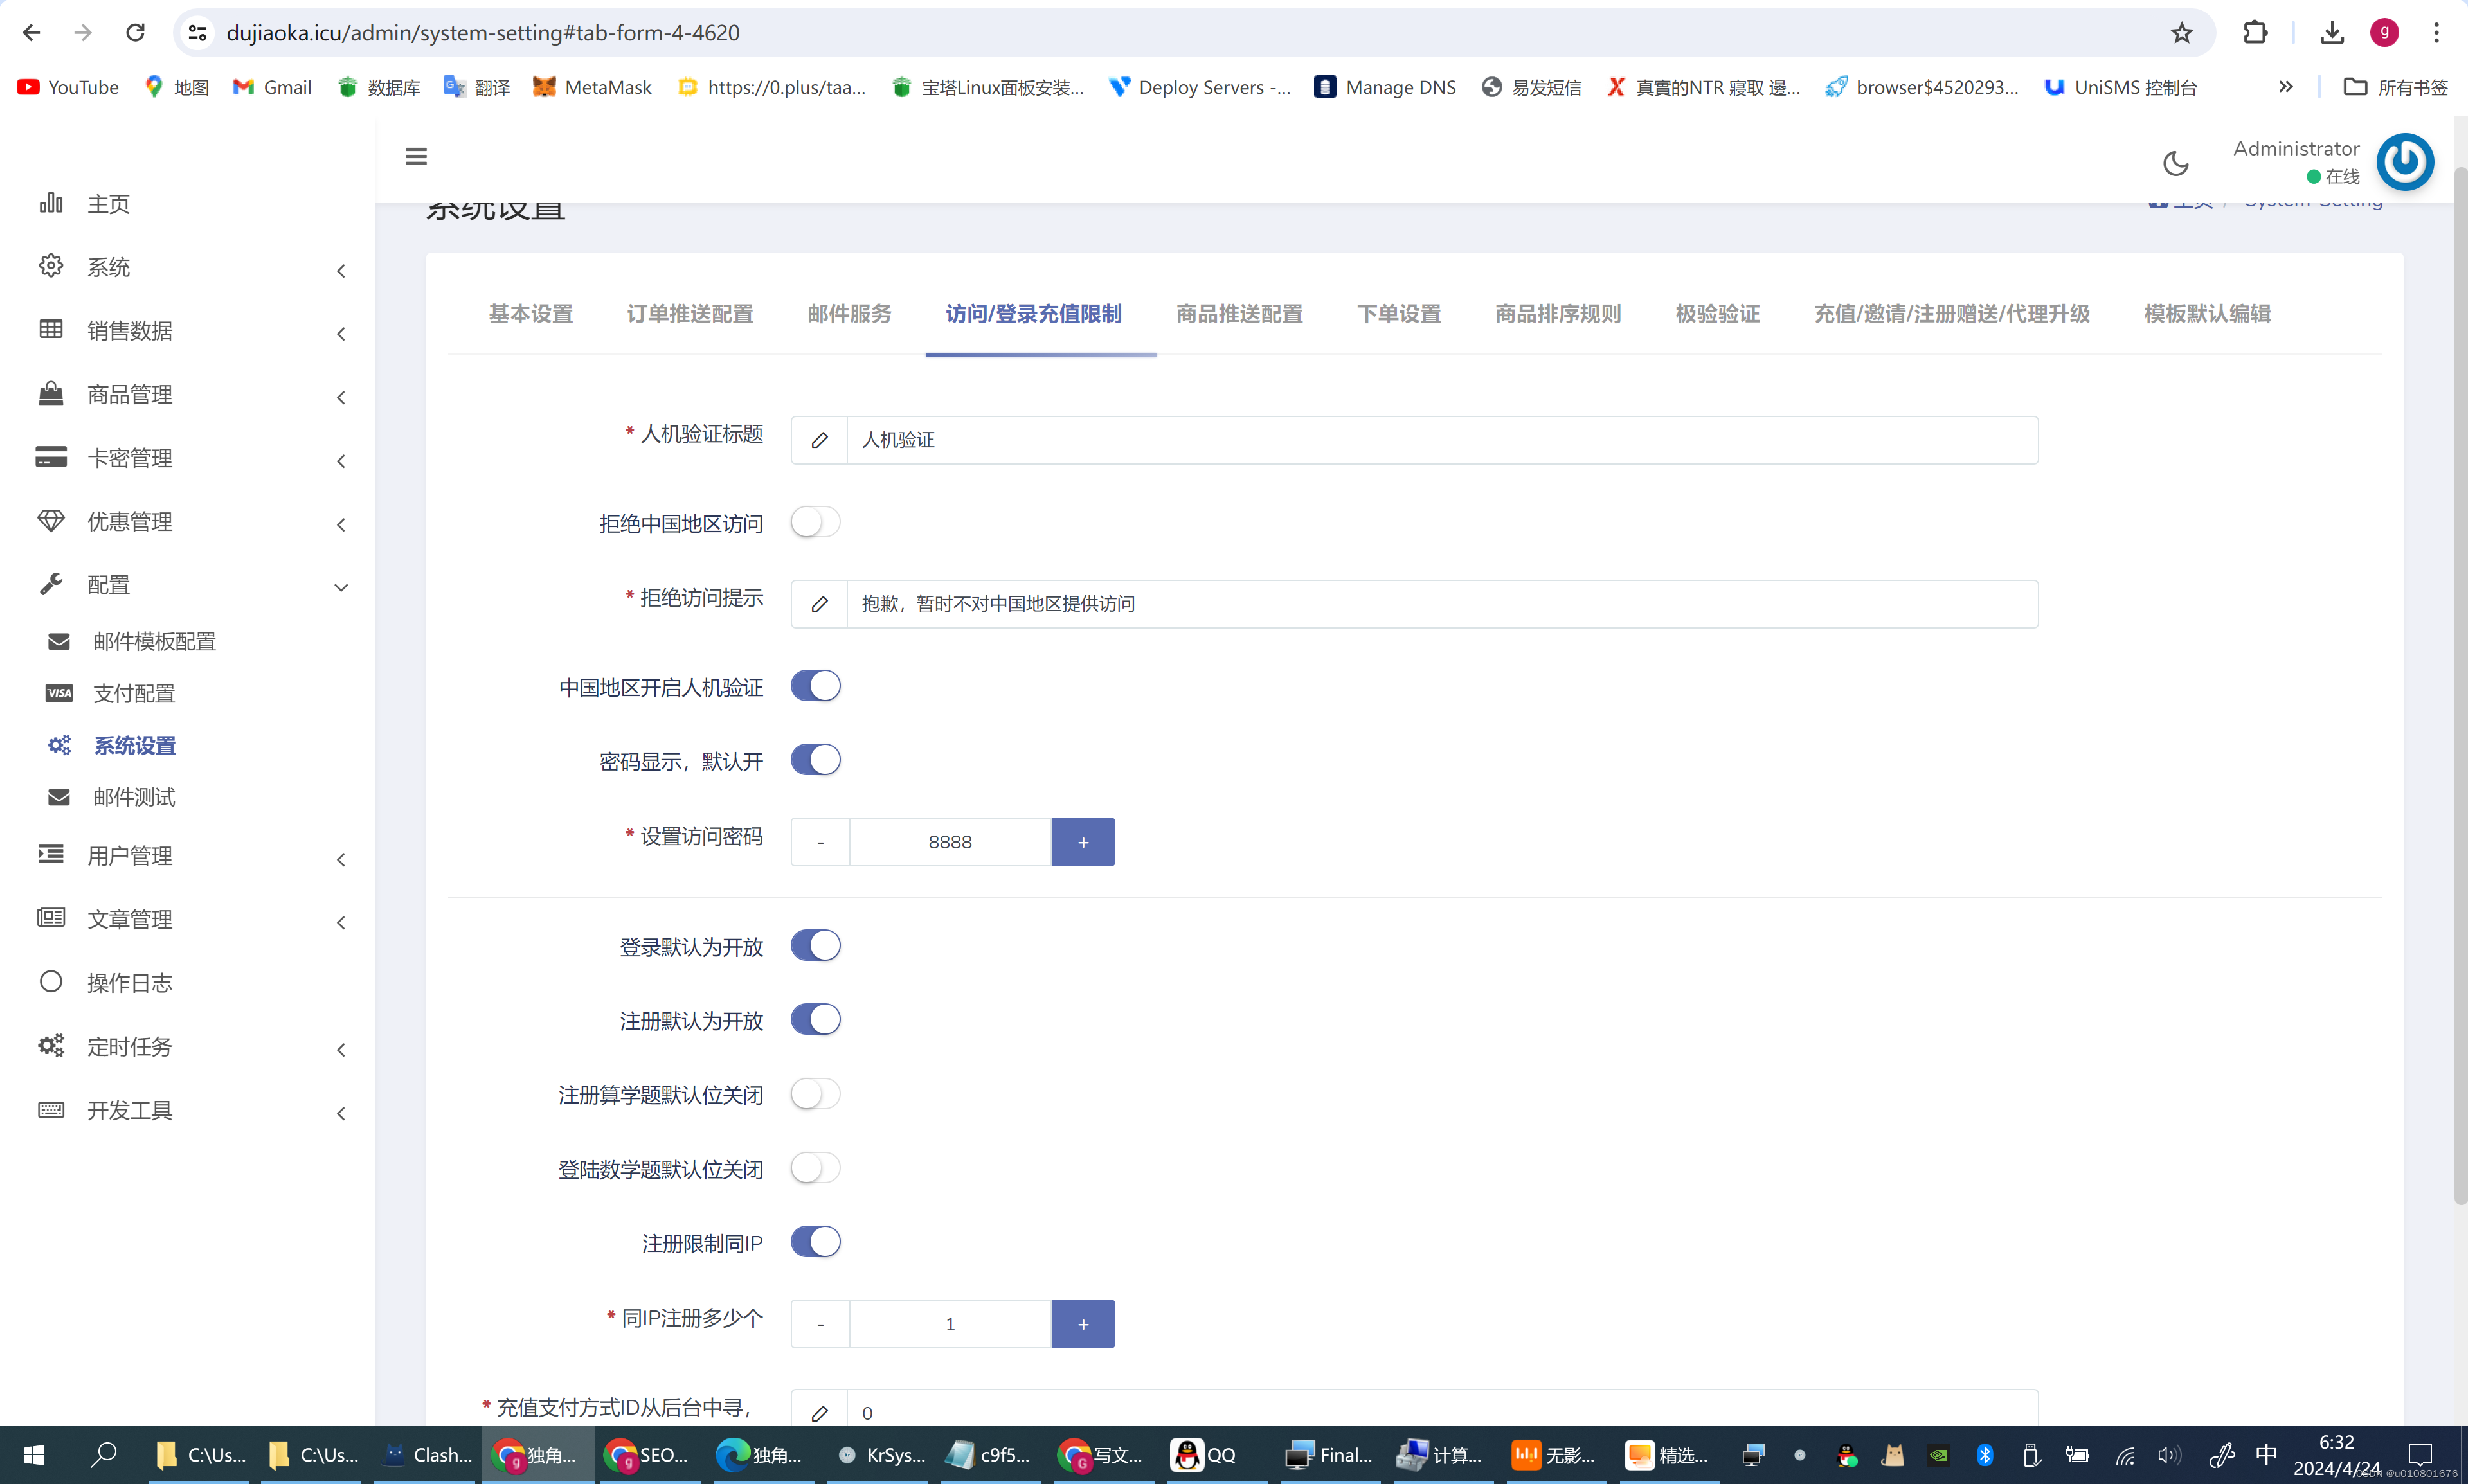The image size is (2468, 1484).
Task: Turn off 注册限制同IP toggle
Action: pyautogui.click(x=815, y=1242)
